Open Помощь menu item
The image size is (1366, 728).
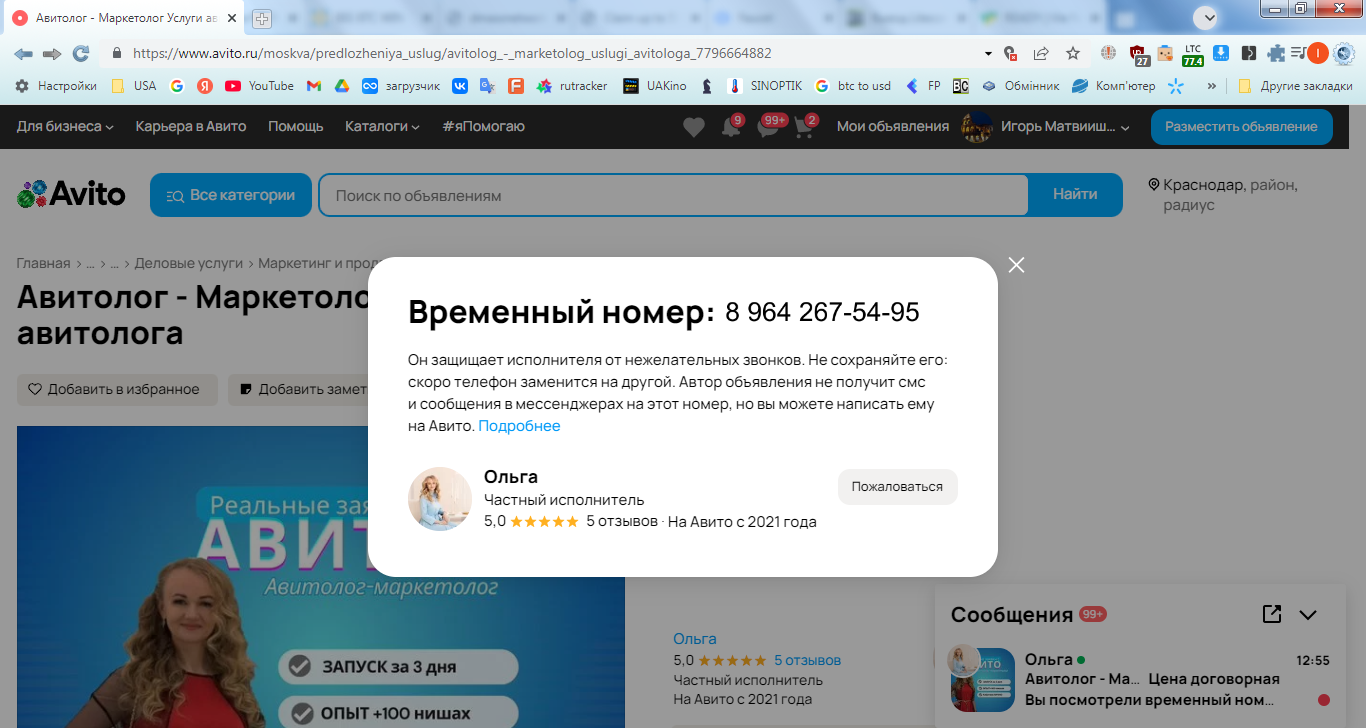[x=296, y=126]
